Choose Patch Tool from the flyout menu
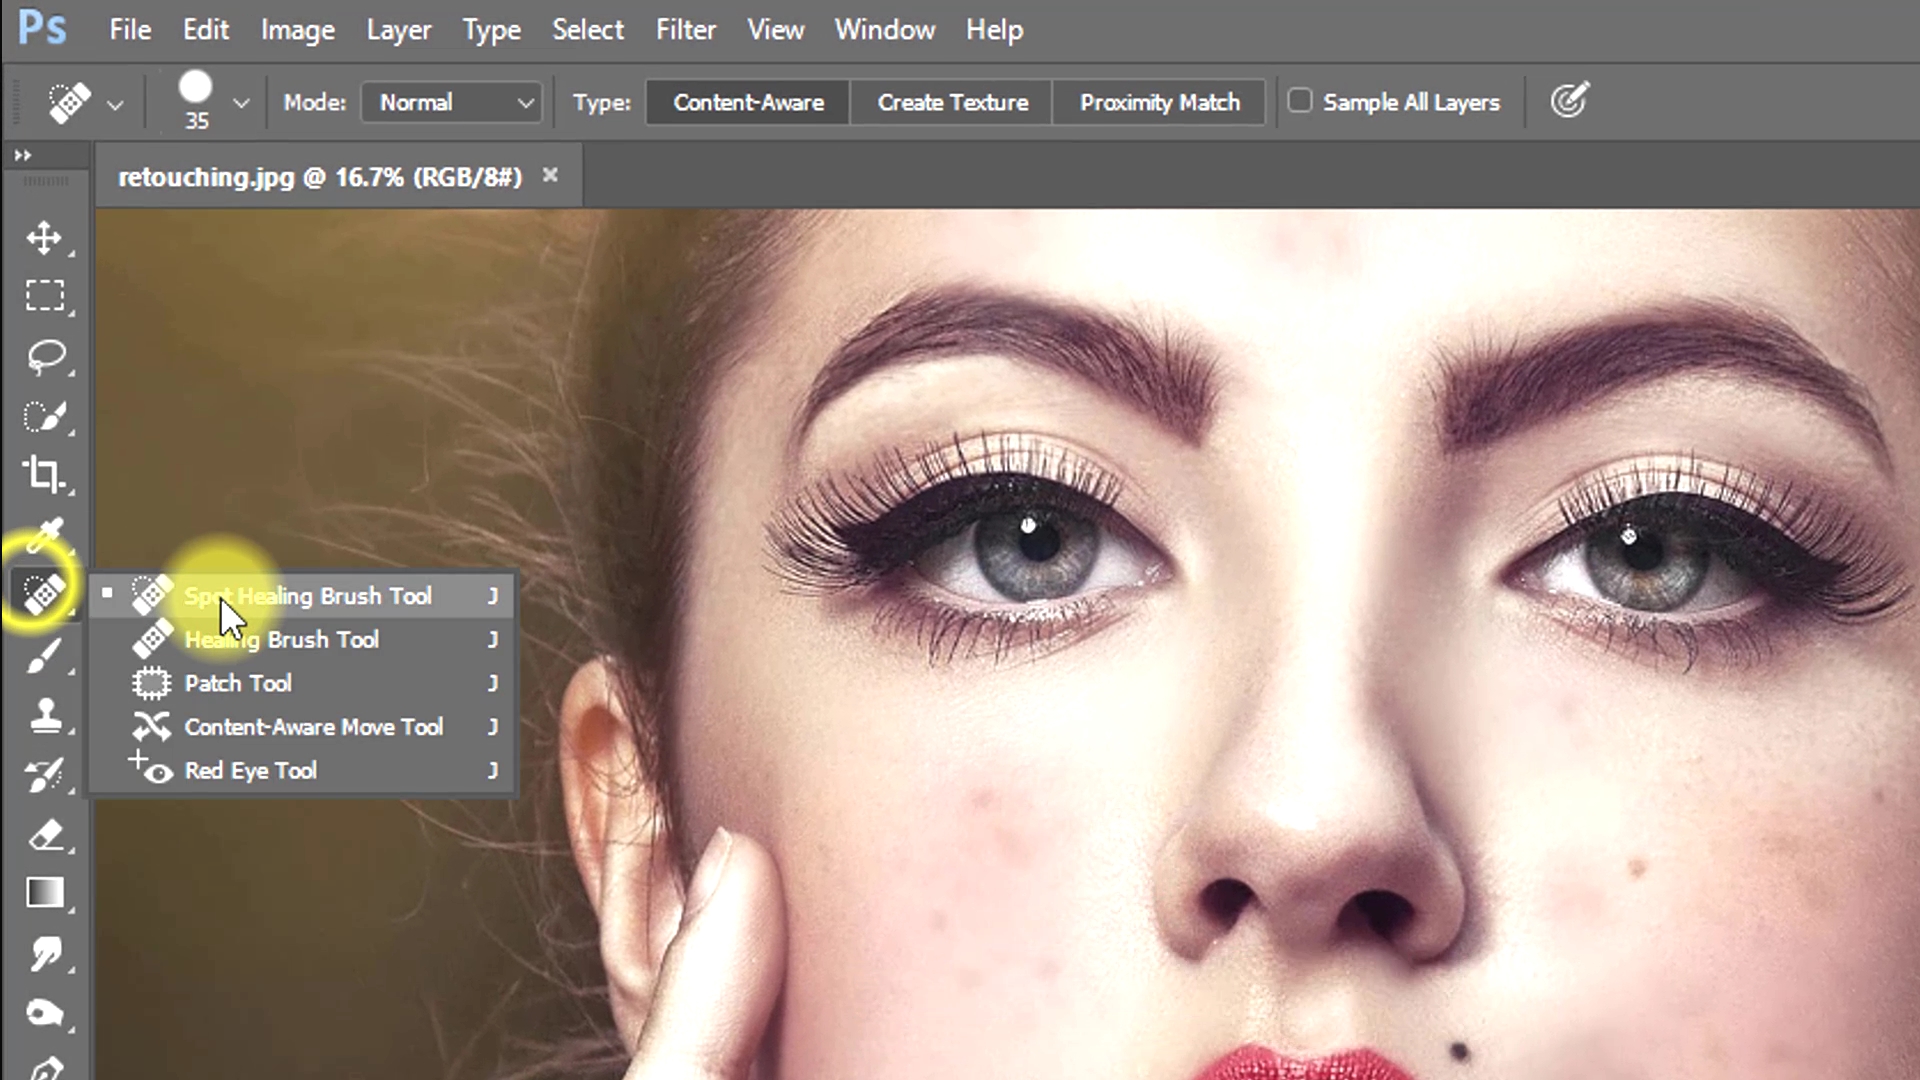The width and height of the screenshot is (1920, 1080). 238,683
